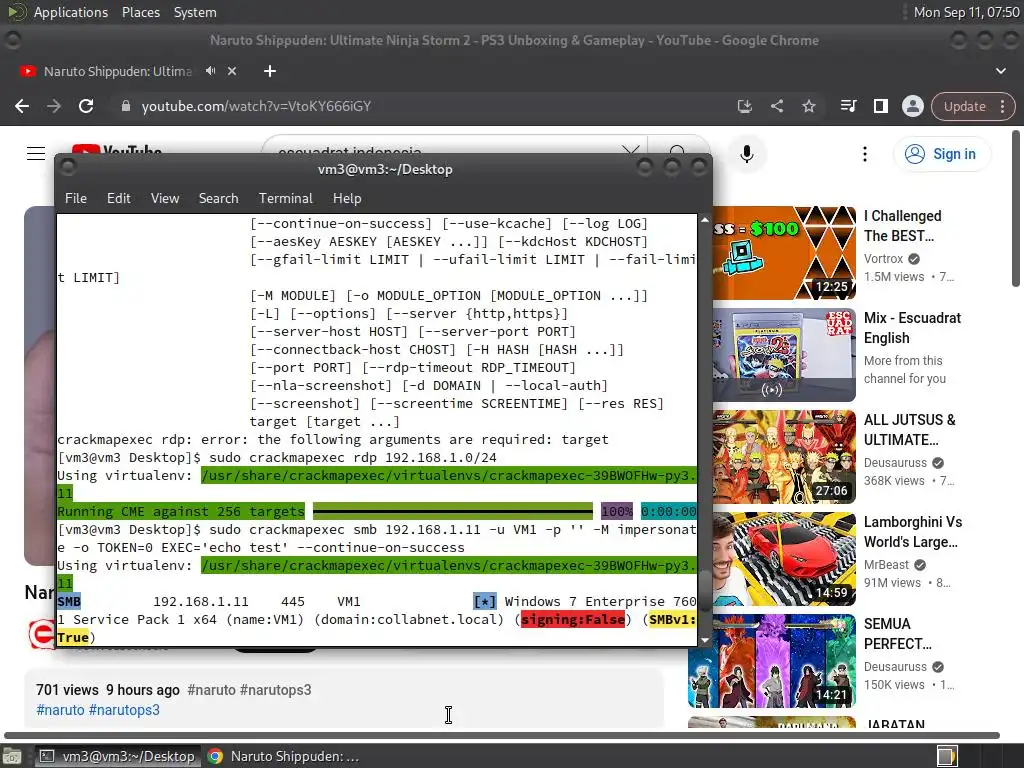Open terminal View menu
Screen dimensions: 1024x768
[x=165, y=198]
